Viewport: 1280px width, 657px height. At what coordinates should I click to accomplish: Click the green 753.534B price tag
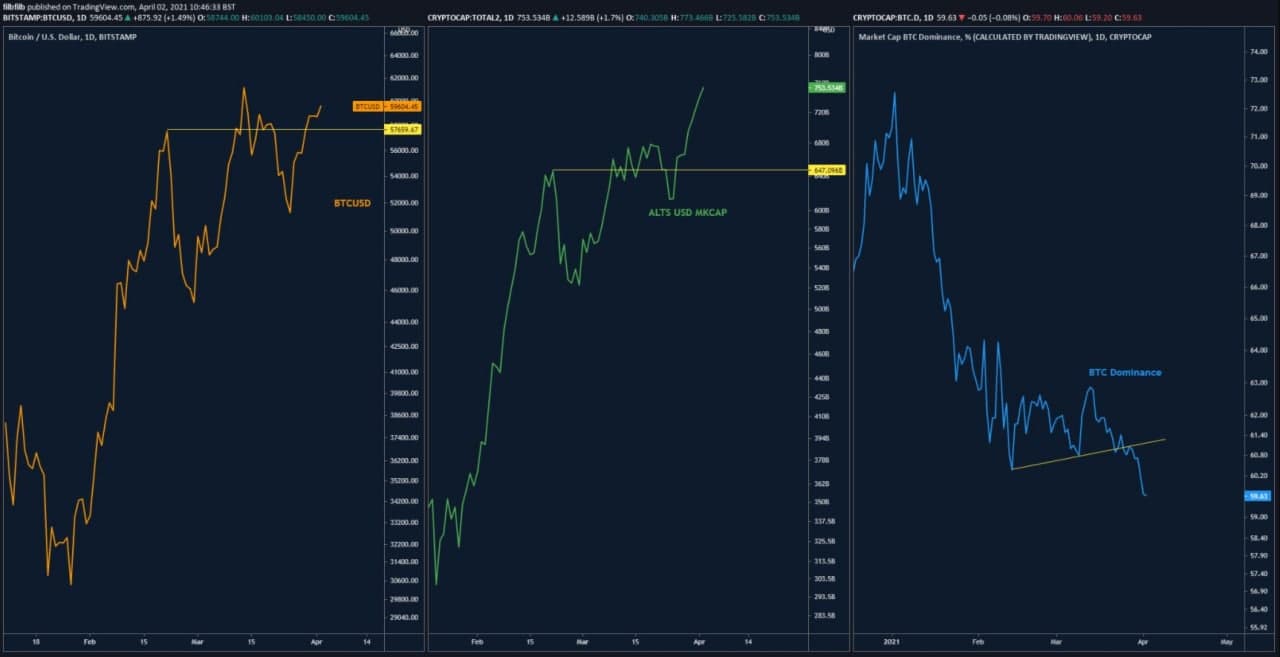[x=829, y=88]
